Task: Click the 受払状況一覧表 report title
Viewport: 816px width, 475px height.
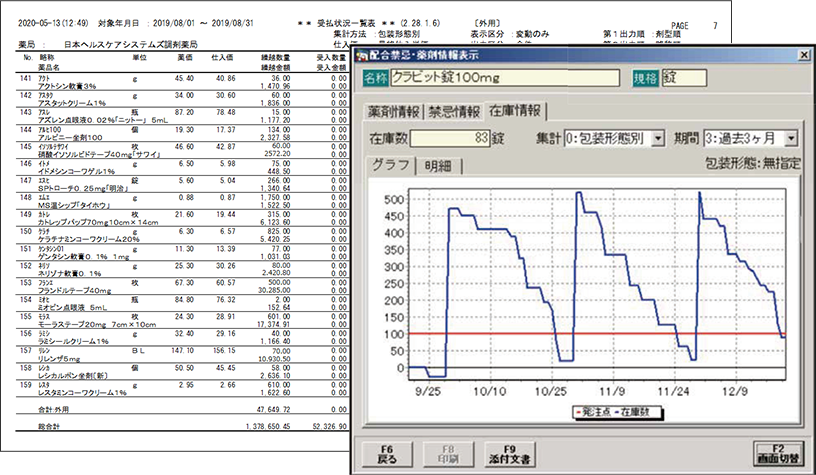Action: click(x=346, y=23)
